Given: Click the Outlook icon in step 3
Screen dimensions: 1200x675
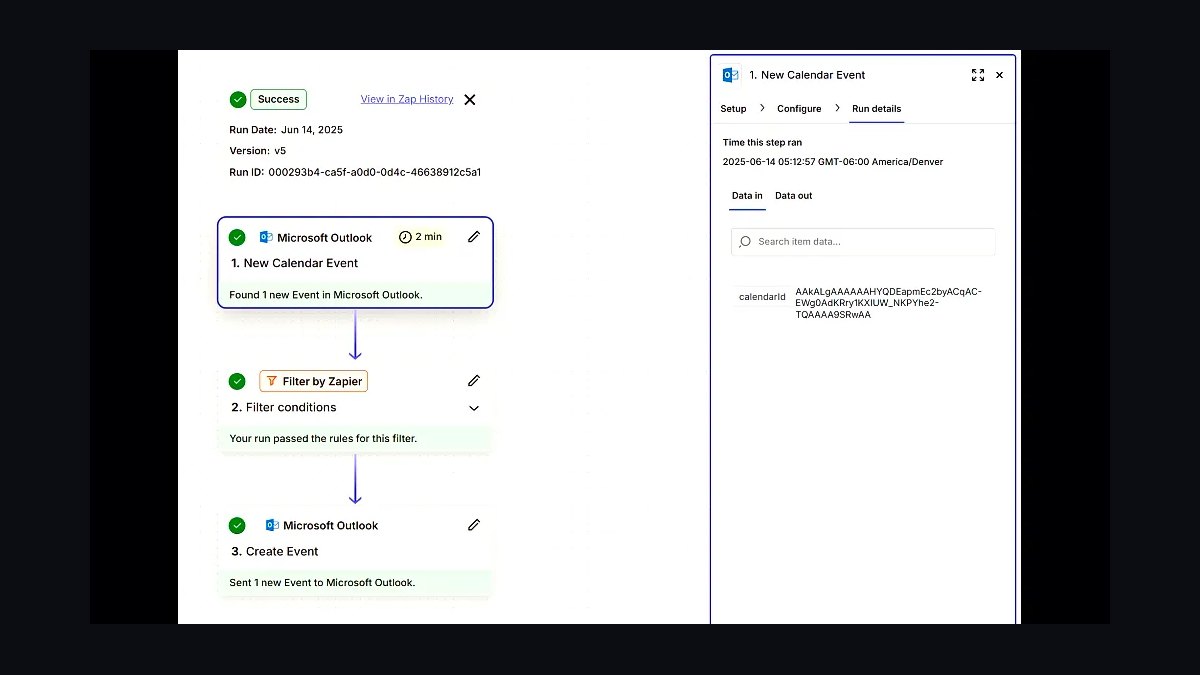Looking at the screenshot, I should click(x=272, y=525).
